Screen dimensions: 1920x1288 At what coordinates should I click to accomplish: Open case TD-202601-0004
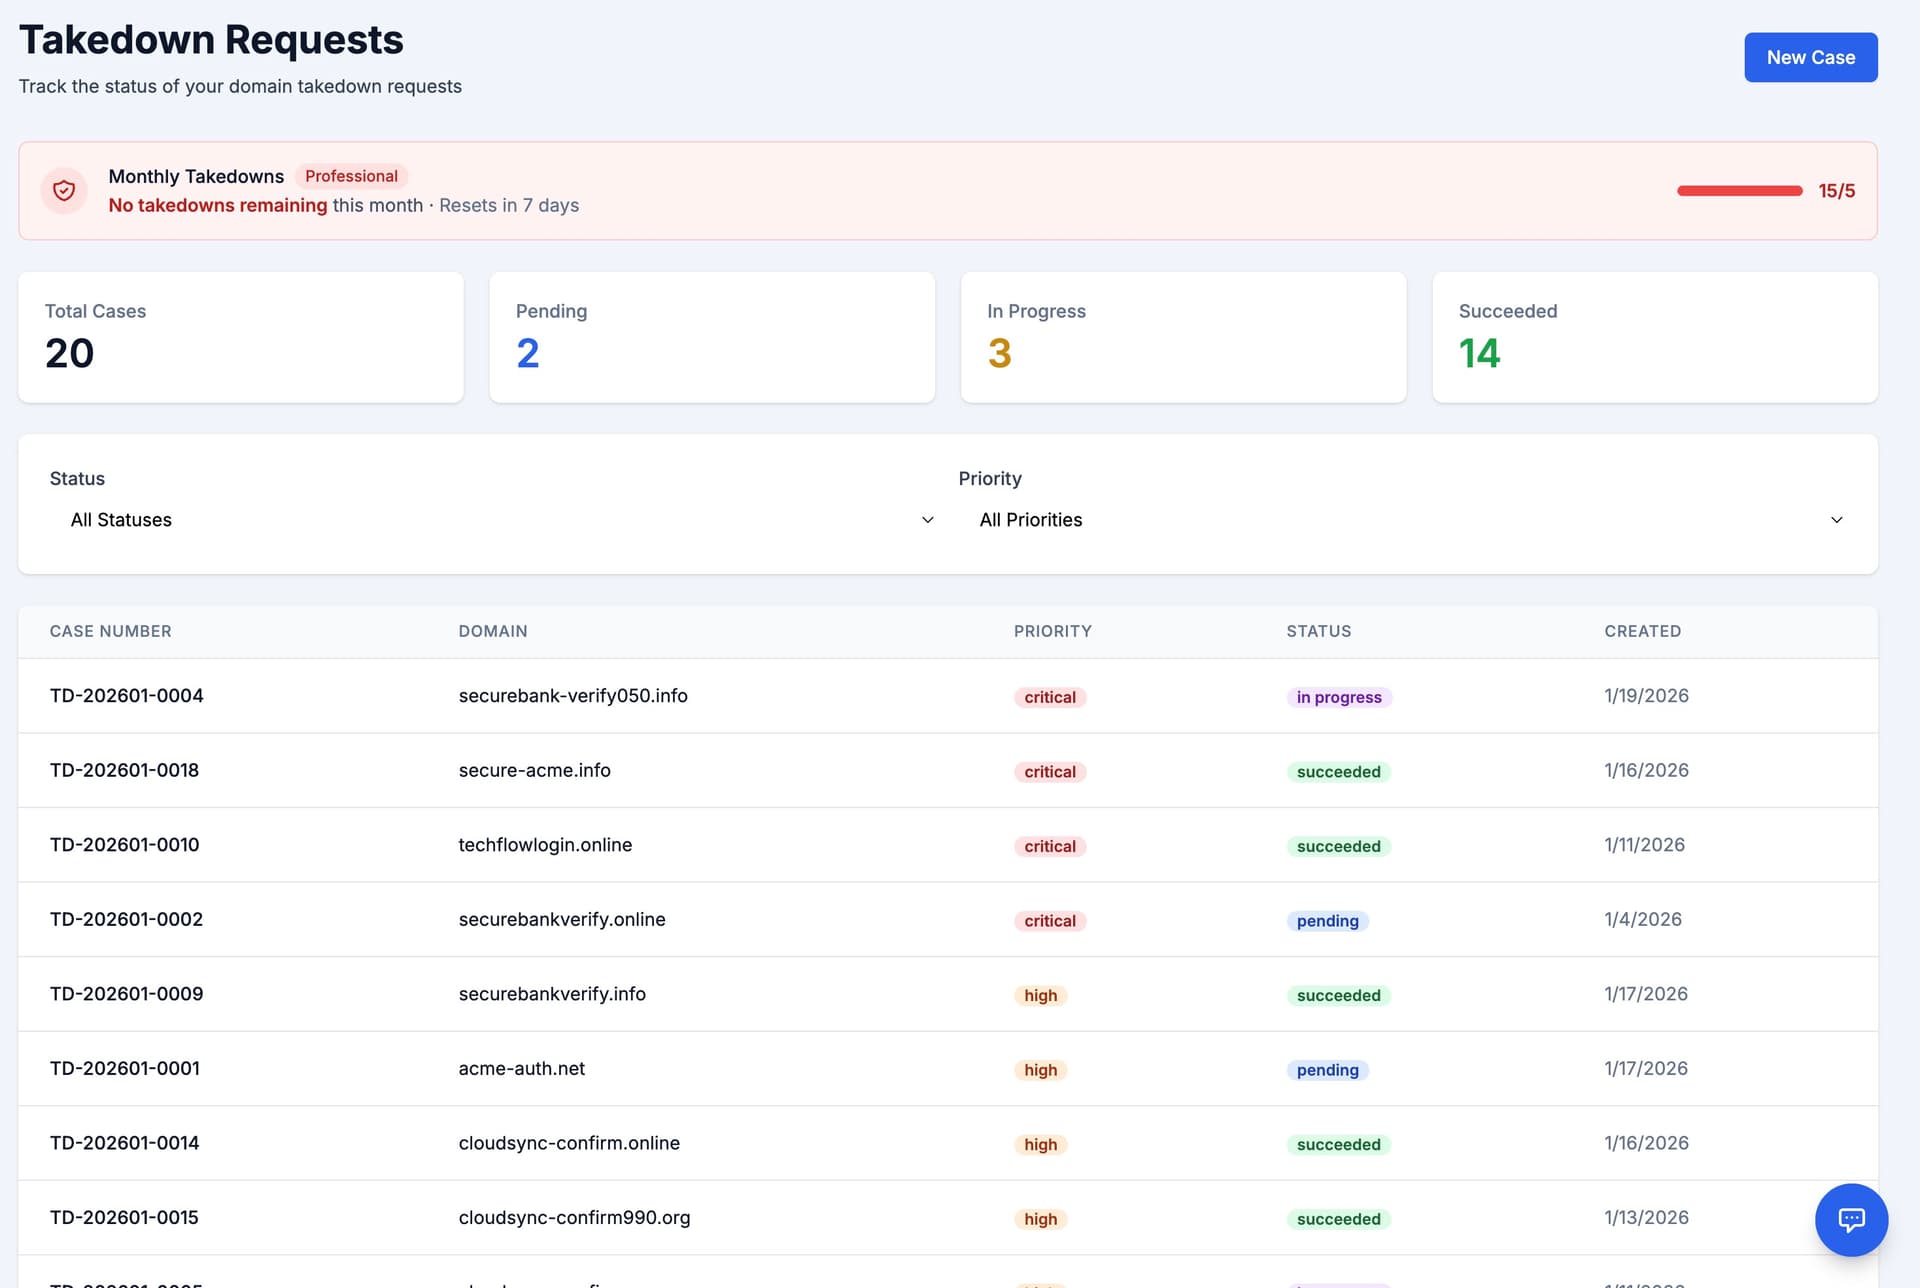pyautogui.click(x=127, y=696)
